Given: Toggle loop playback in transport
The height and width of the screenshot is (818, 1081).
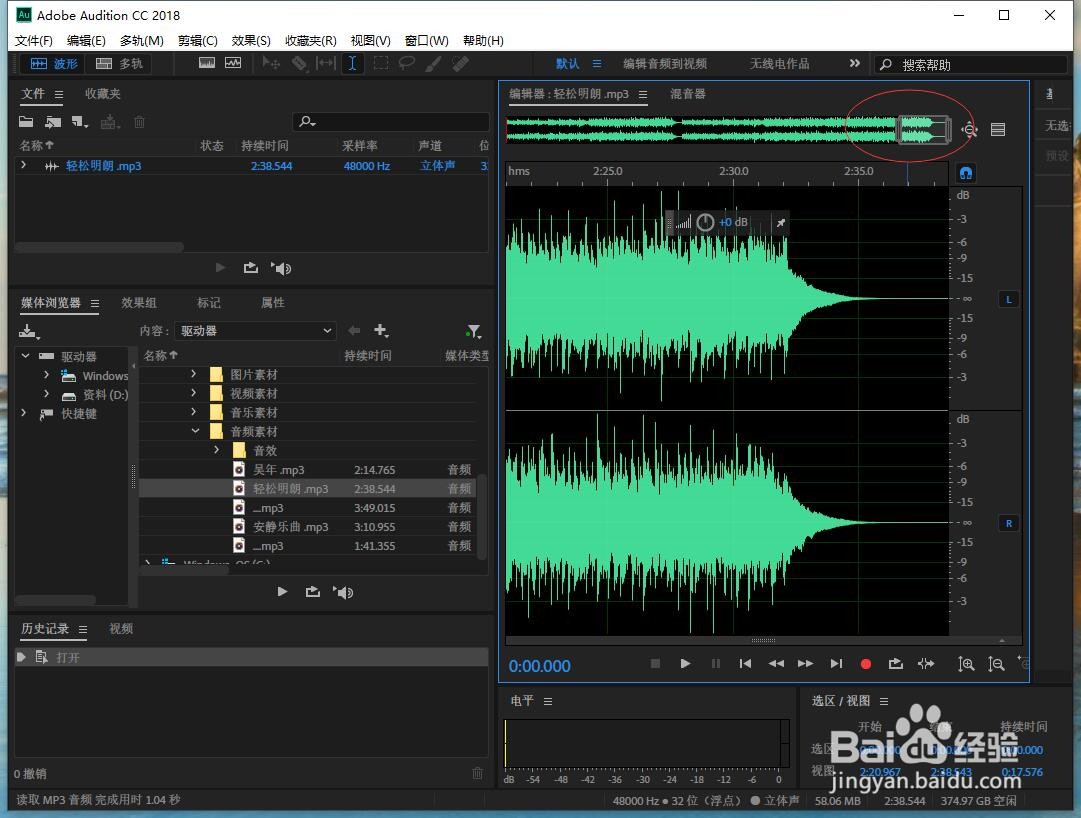Looking at the screenshot, I should [x=896, y=664].
